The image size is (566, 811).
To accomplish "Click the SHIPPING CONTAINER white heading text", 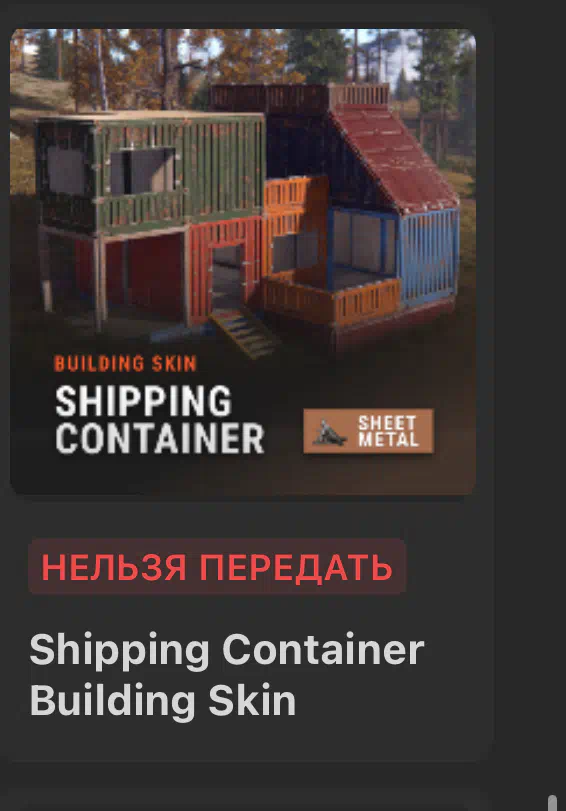I will [x=159, y=420].
